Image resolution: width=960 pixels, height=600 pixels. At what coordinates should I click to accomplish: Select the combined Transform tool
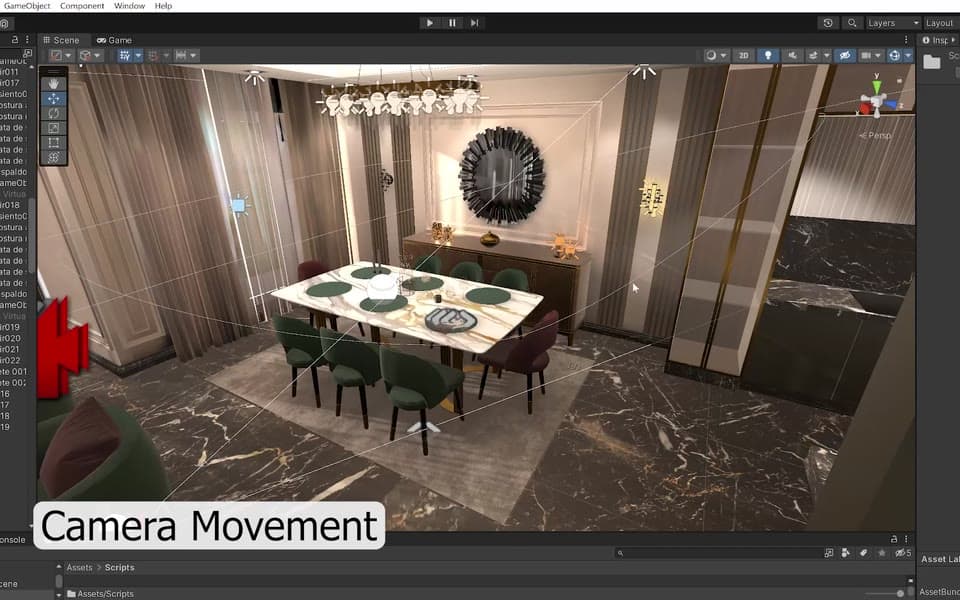(x=54, y=157)
